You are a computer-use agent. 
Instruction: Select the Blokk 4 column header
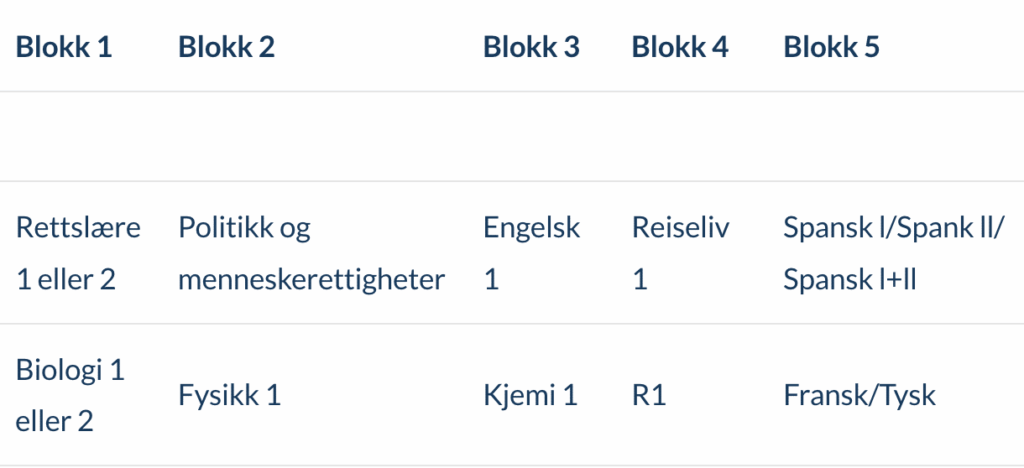pyautogui.click(x=680, y=47)
